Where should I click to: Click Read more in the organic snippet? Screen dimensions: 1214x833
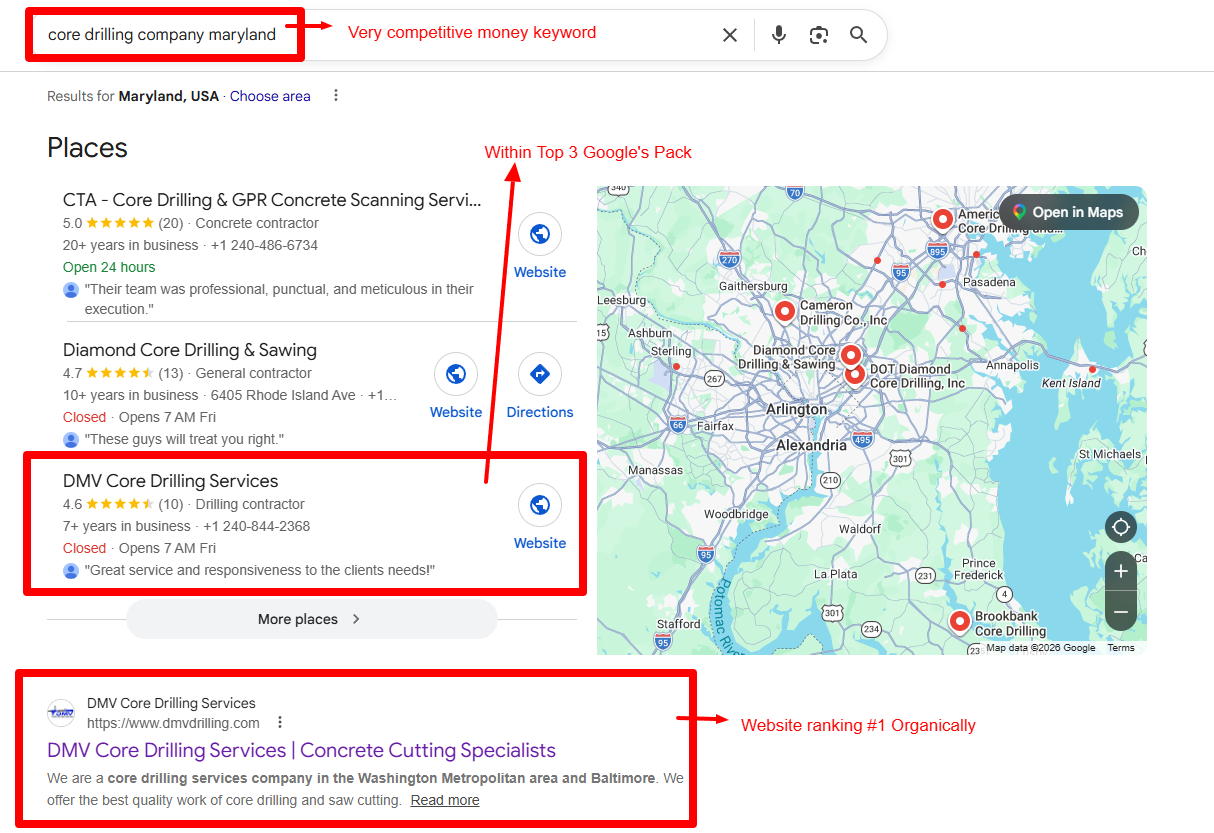445,800
